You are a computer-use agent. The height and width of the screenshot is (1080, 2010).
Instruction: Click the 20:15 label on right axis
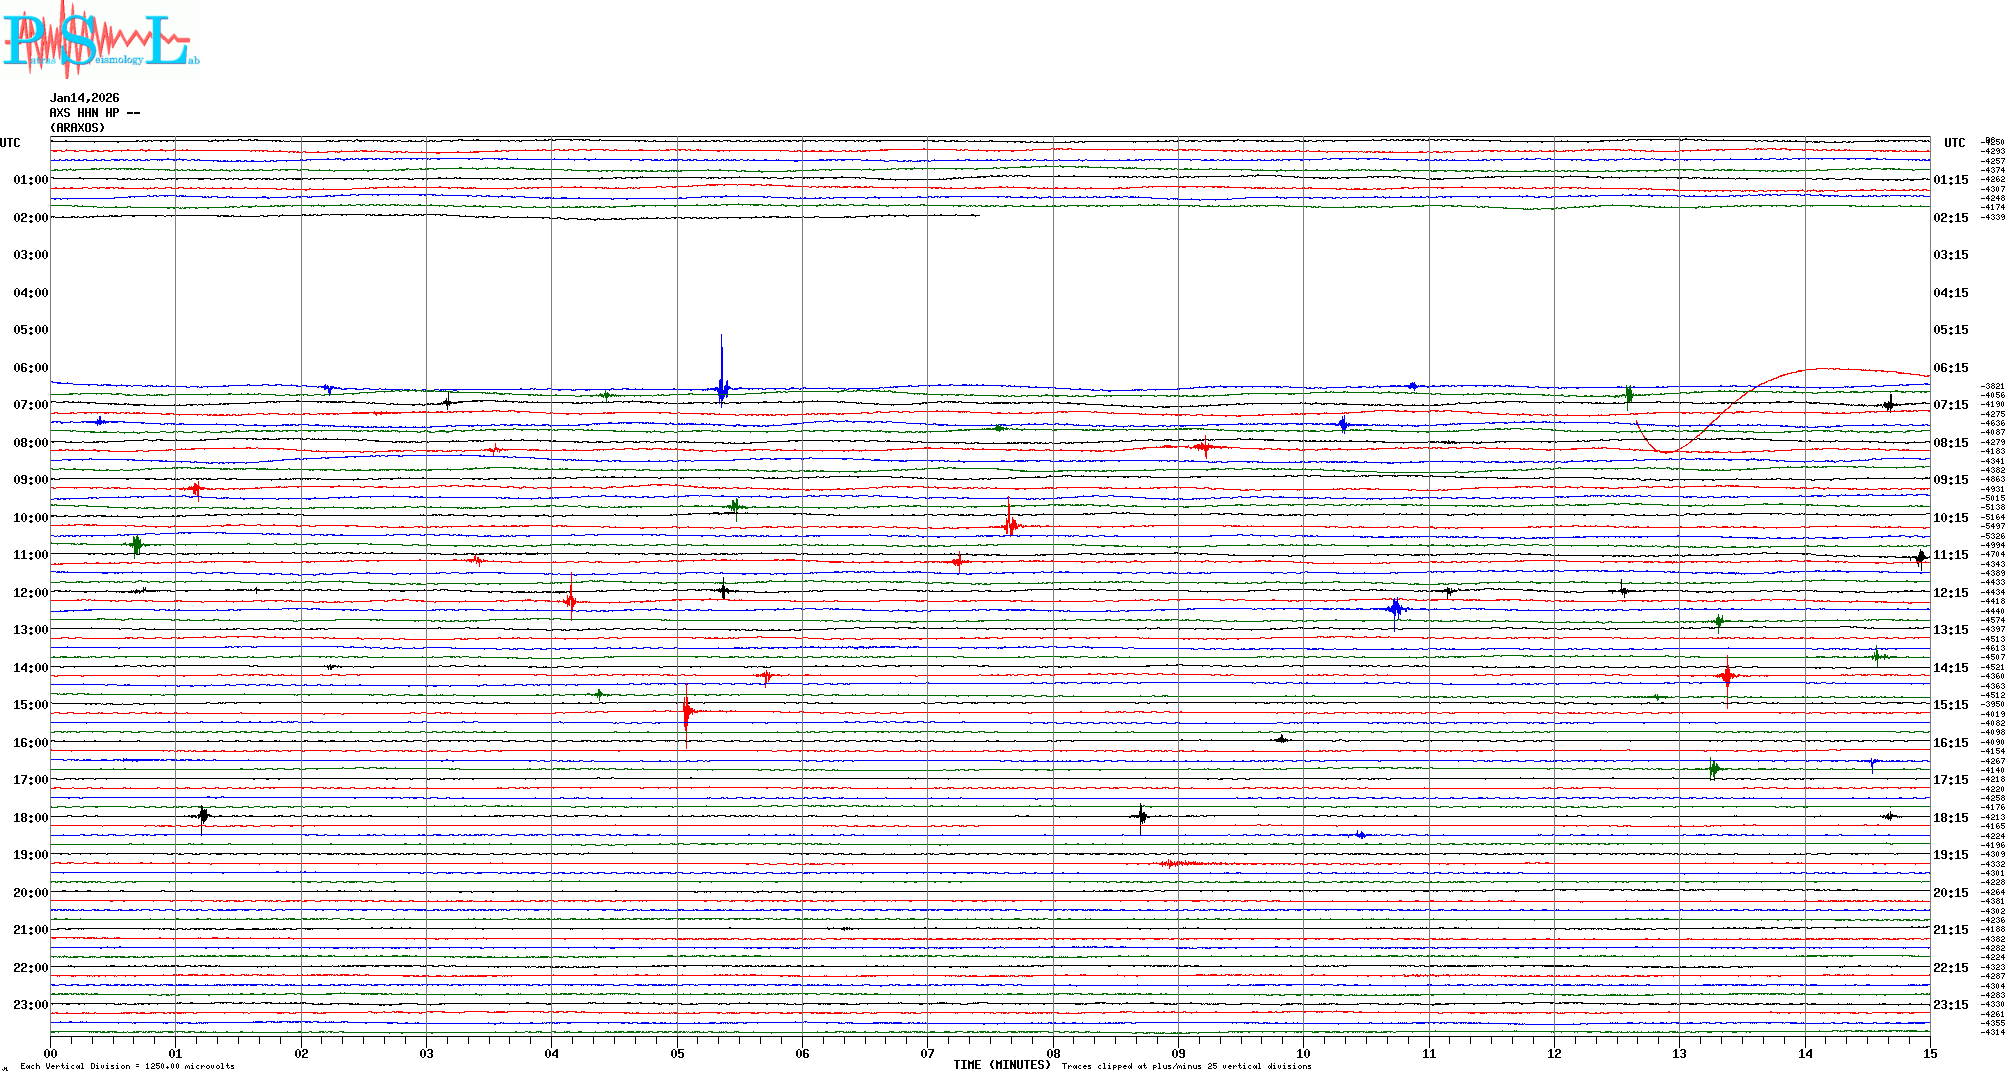[1950, 893]
